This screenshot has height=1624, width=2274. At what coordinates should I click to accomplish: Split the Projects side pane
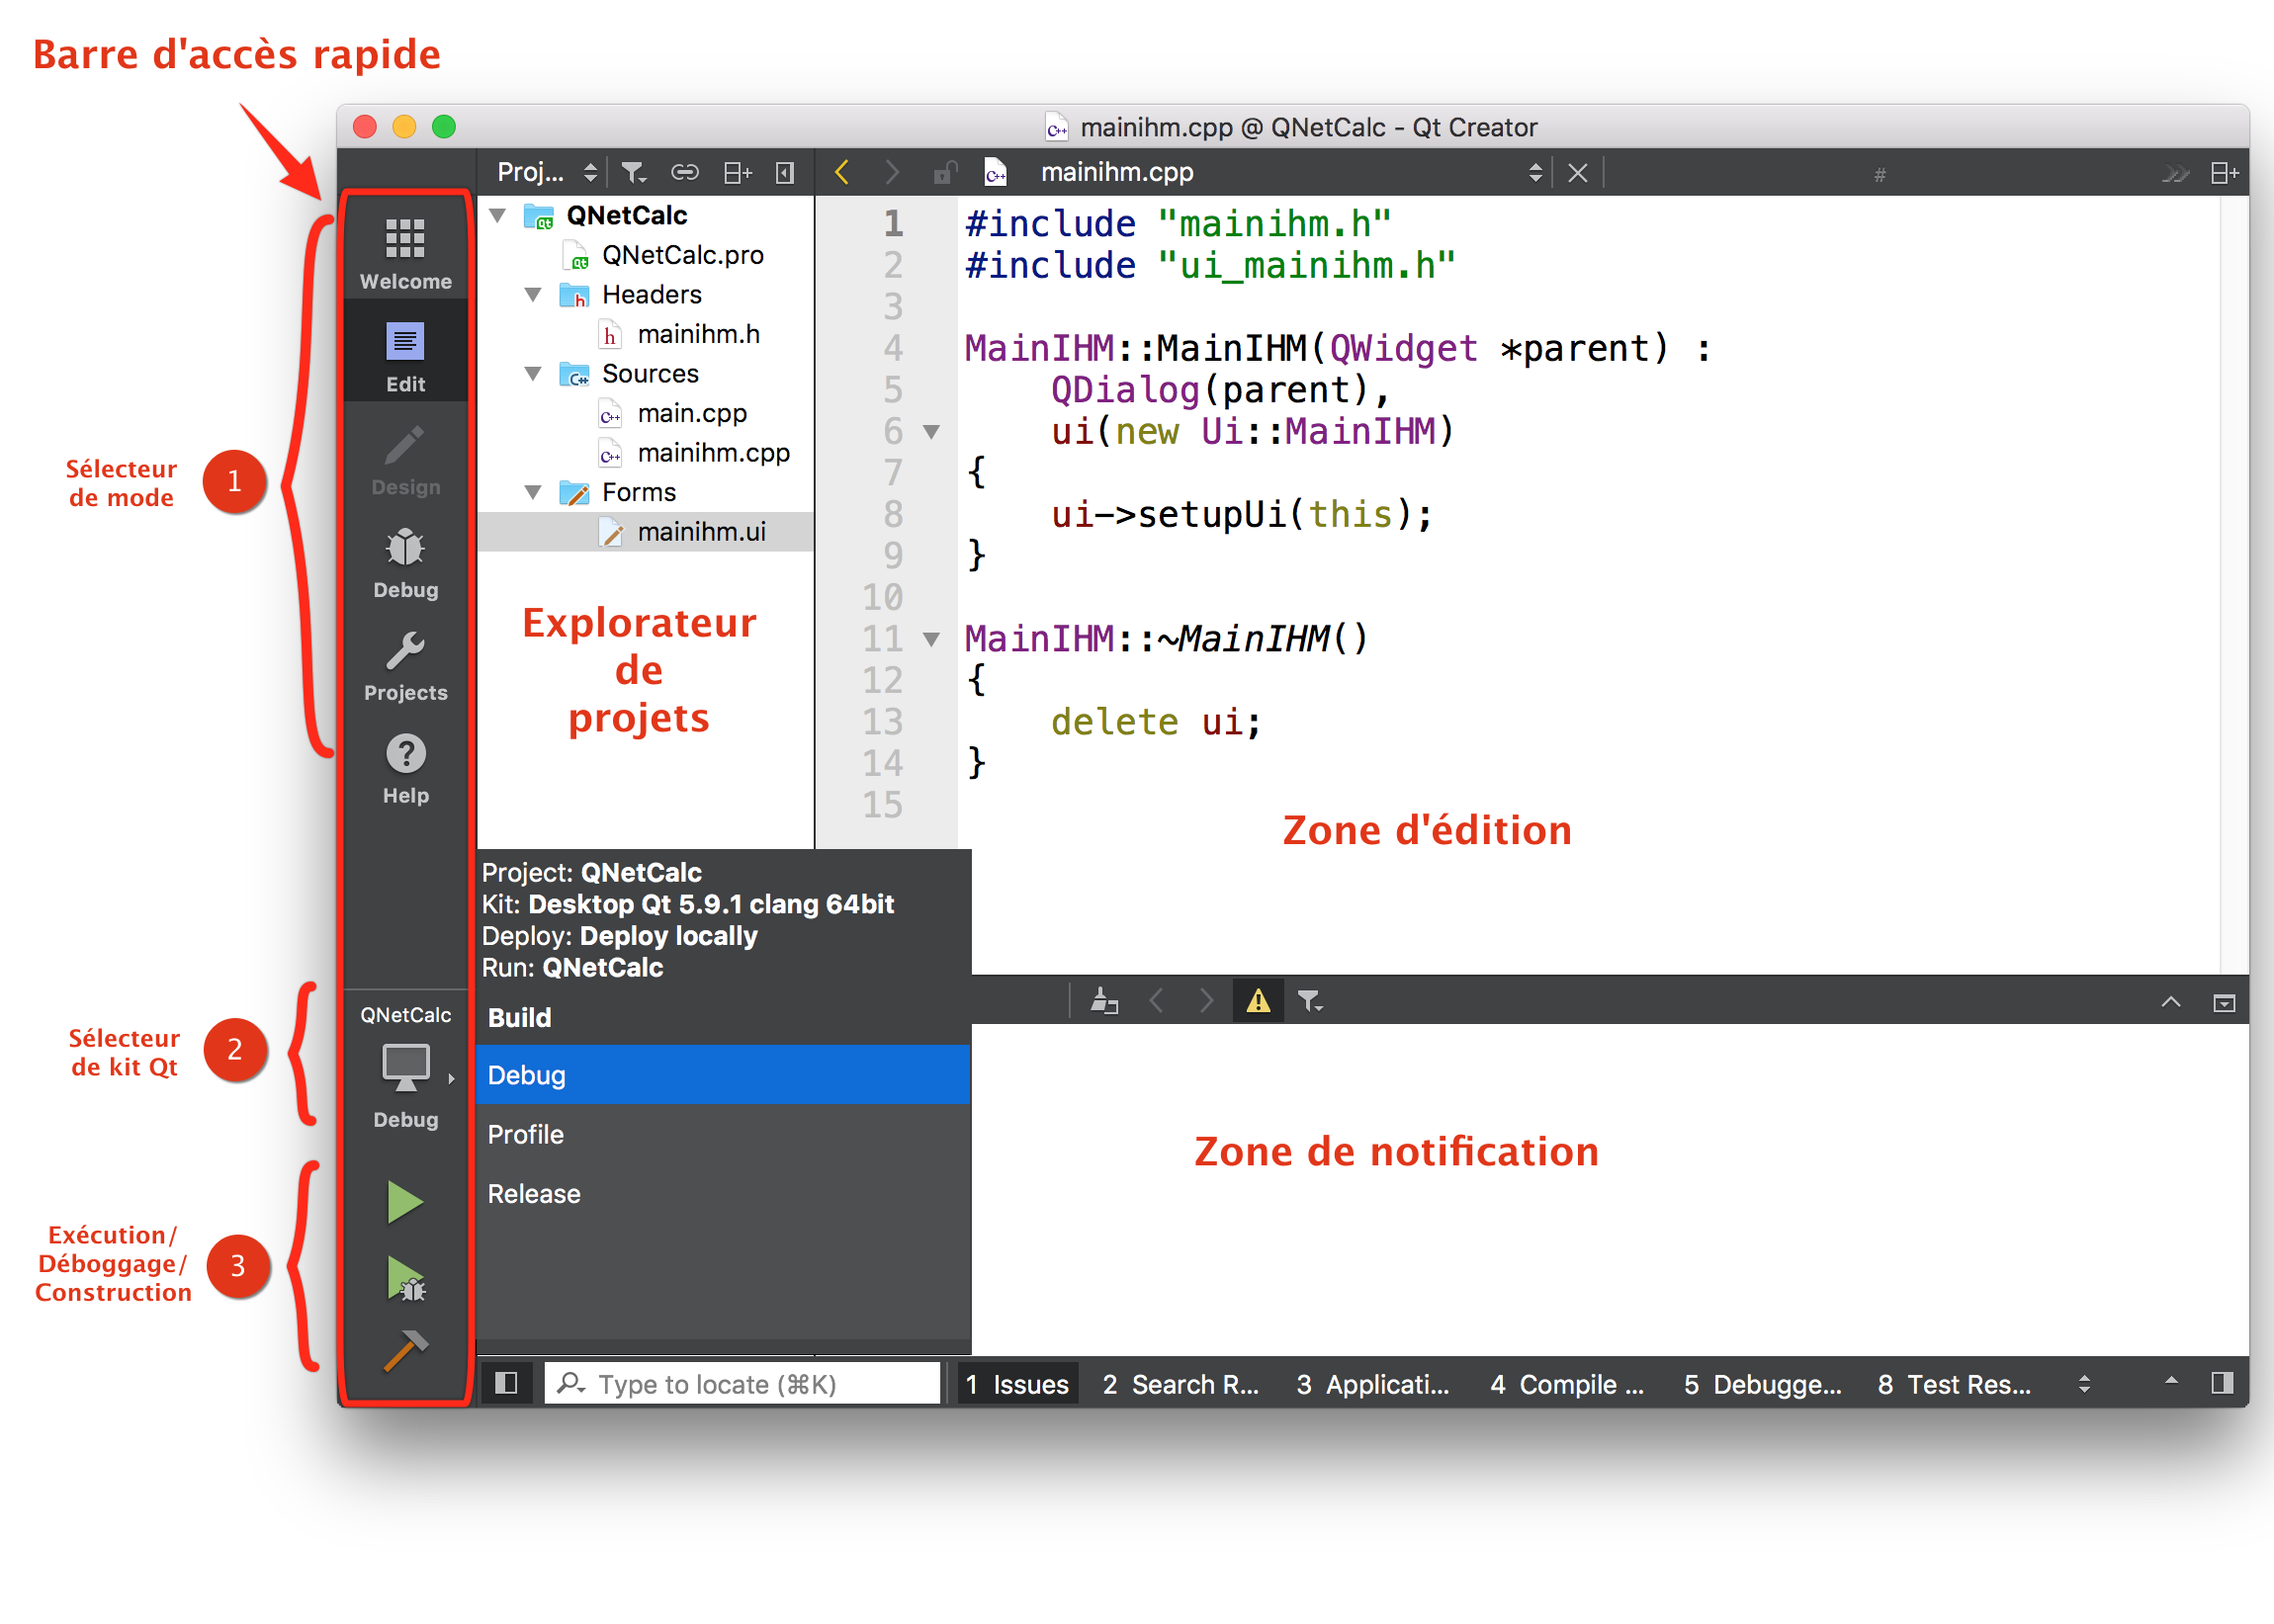tap(737, 172)
